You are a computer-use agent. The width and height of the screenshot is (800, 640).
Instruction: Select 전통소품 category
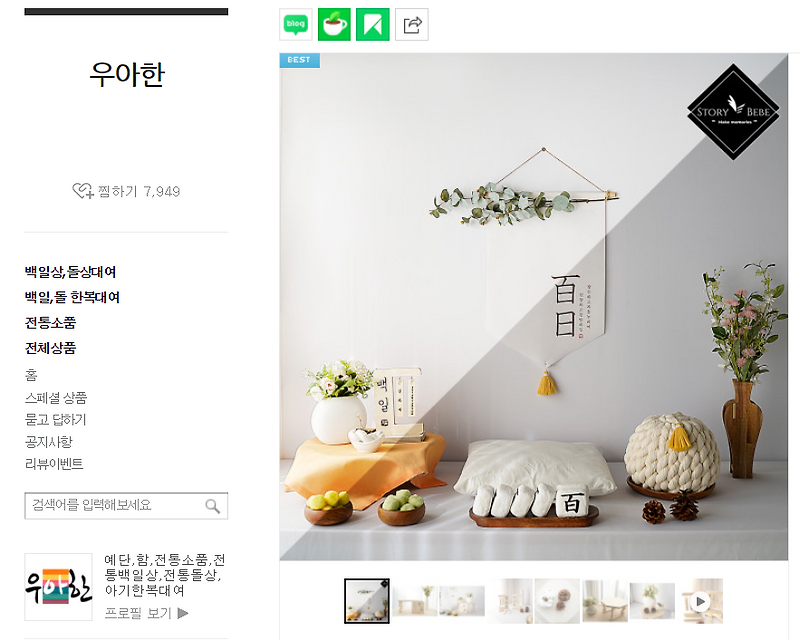(51, 323)
